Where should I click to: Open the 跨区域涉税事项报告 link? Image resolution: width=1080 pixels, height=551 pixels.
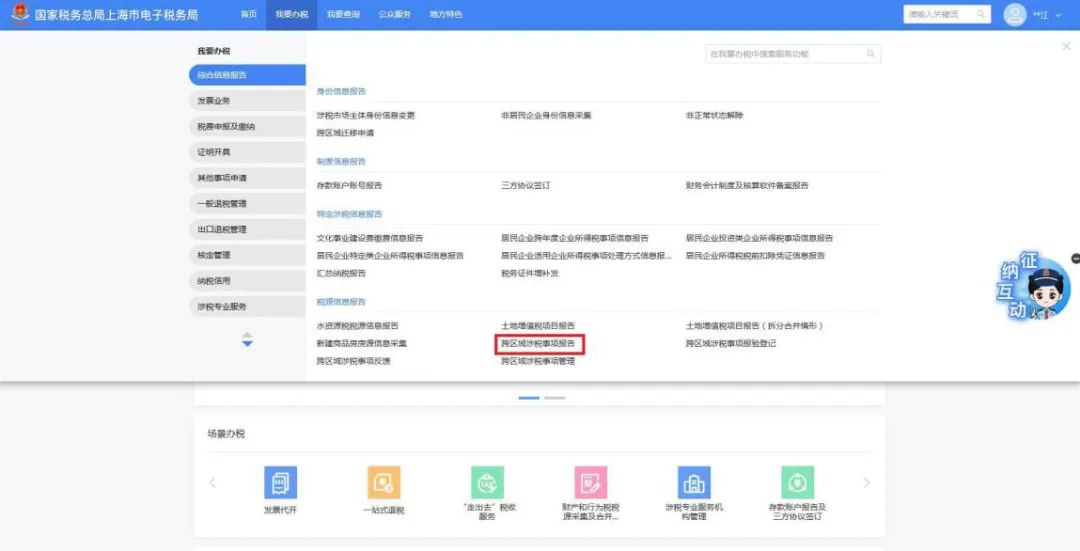539,344
